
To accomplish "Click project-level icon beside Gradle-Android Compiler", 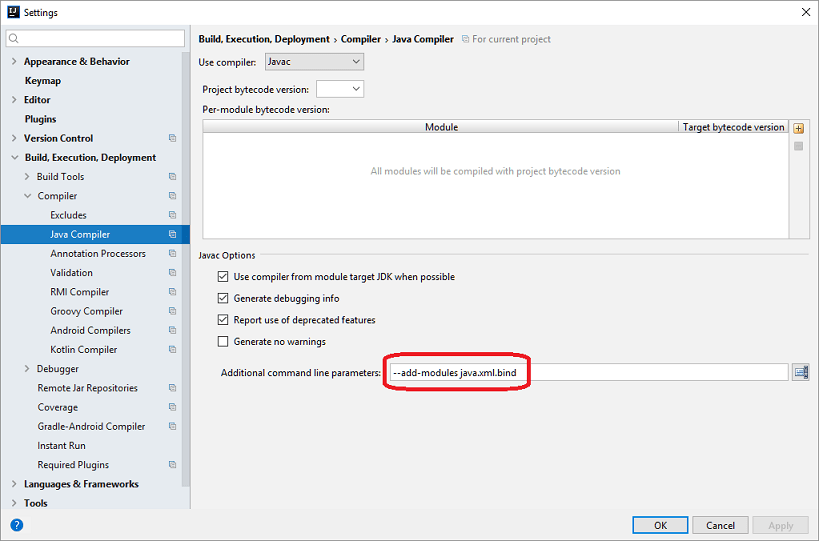I will [172, 427].
